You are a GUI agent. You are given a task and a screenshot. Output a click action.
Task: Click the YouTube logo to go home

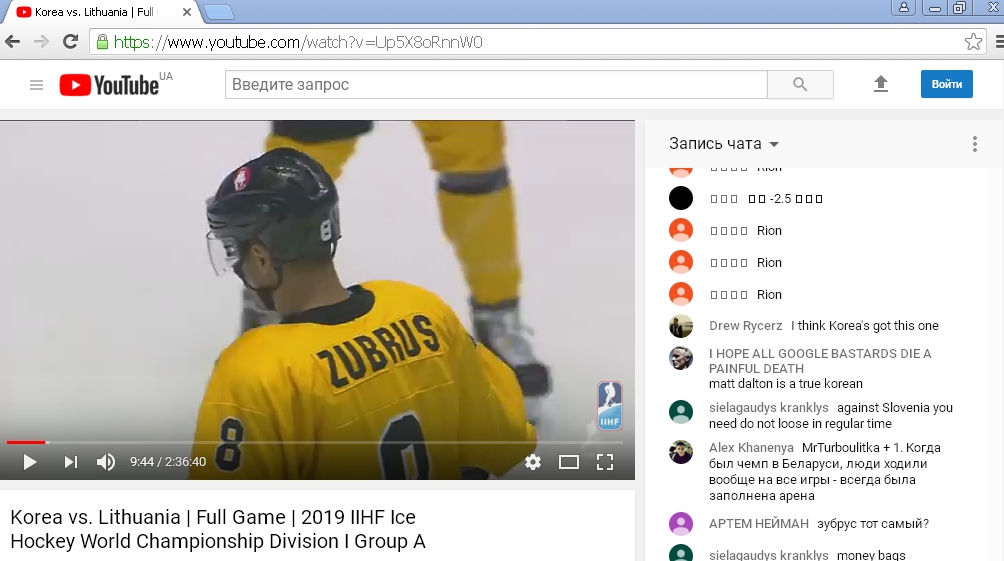[x=110, y=85]
